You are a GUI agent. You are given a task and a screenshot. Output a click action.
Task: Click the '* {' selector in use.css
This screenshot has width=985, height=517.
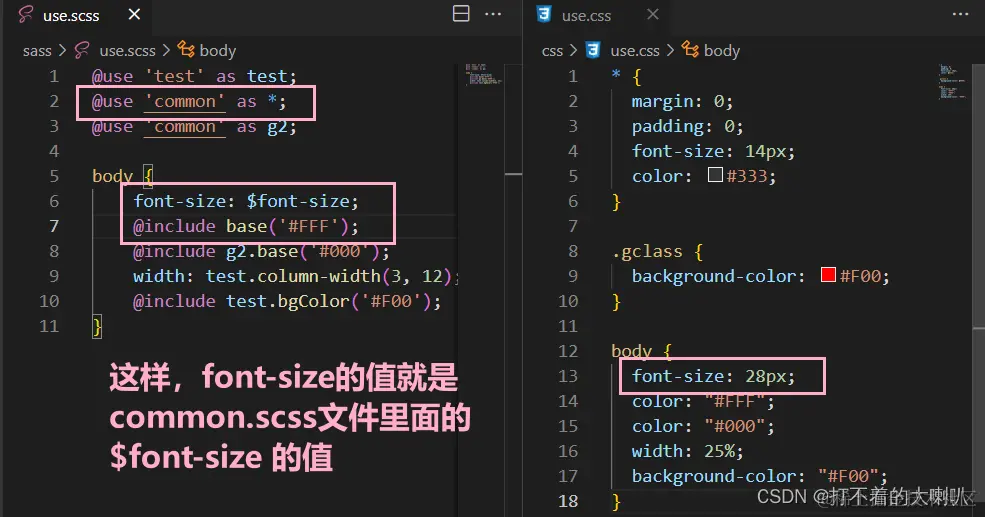(627, 77)
